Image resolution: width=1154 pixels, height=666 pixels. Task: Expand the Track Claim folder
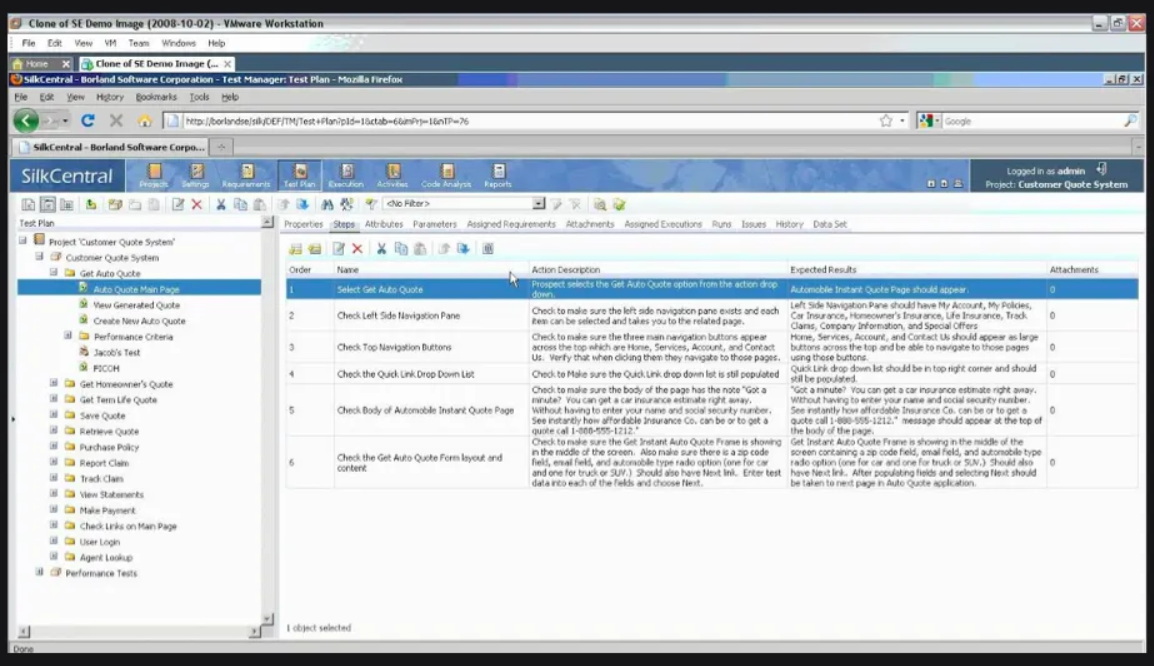coord(54,478)
